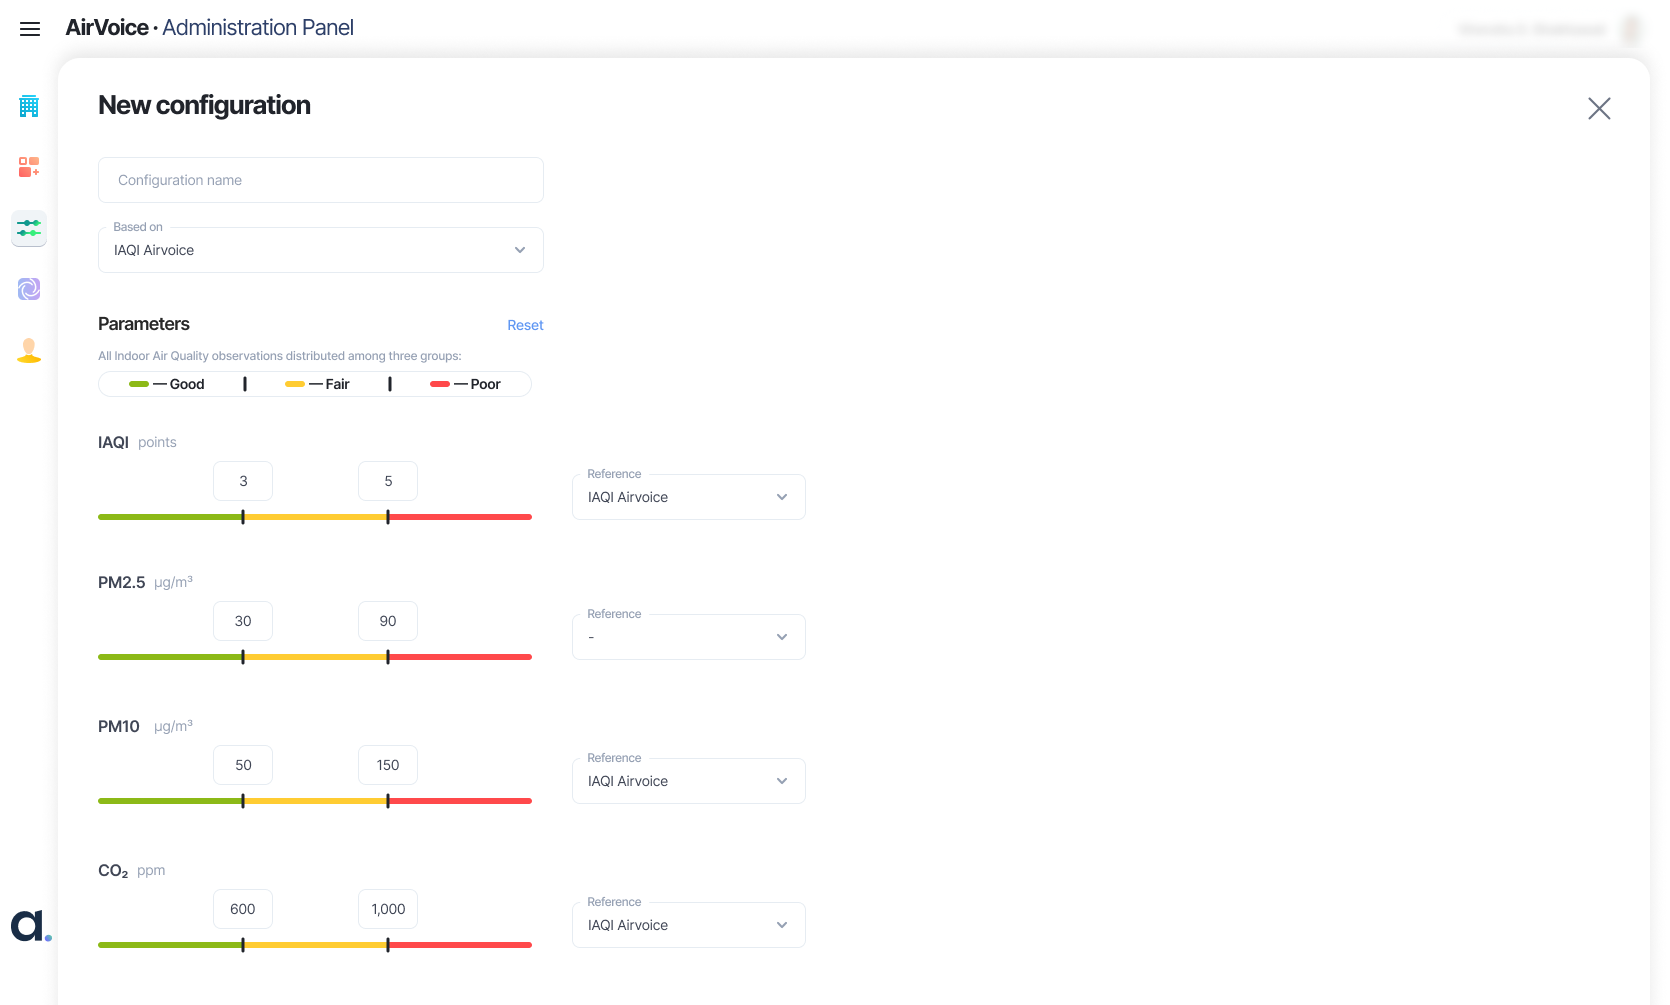
Task: Reset the parameters to defaults
Action: [x=525, y=325]
